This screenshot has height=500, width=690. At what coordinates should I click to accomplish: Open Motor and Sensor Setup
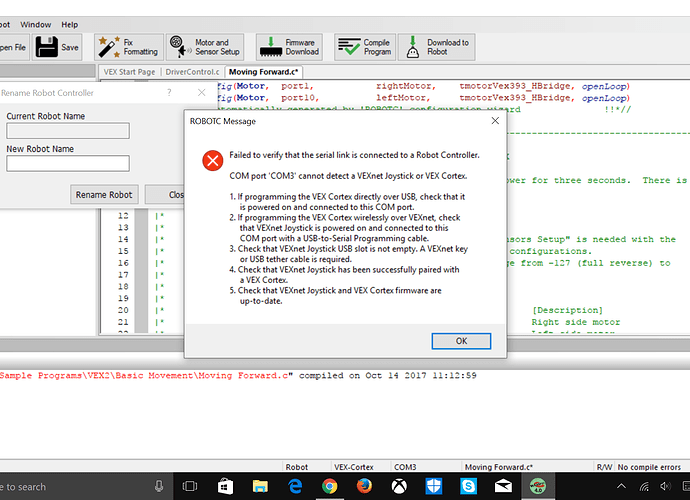pos(205,47)
